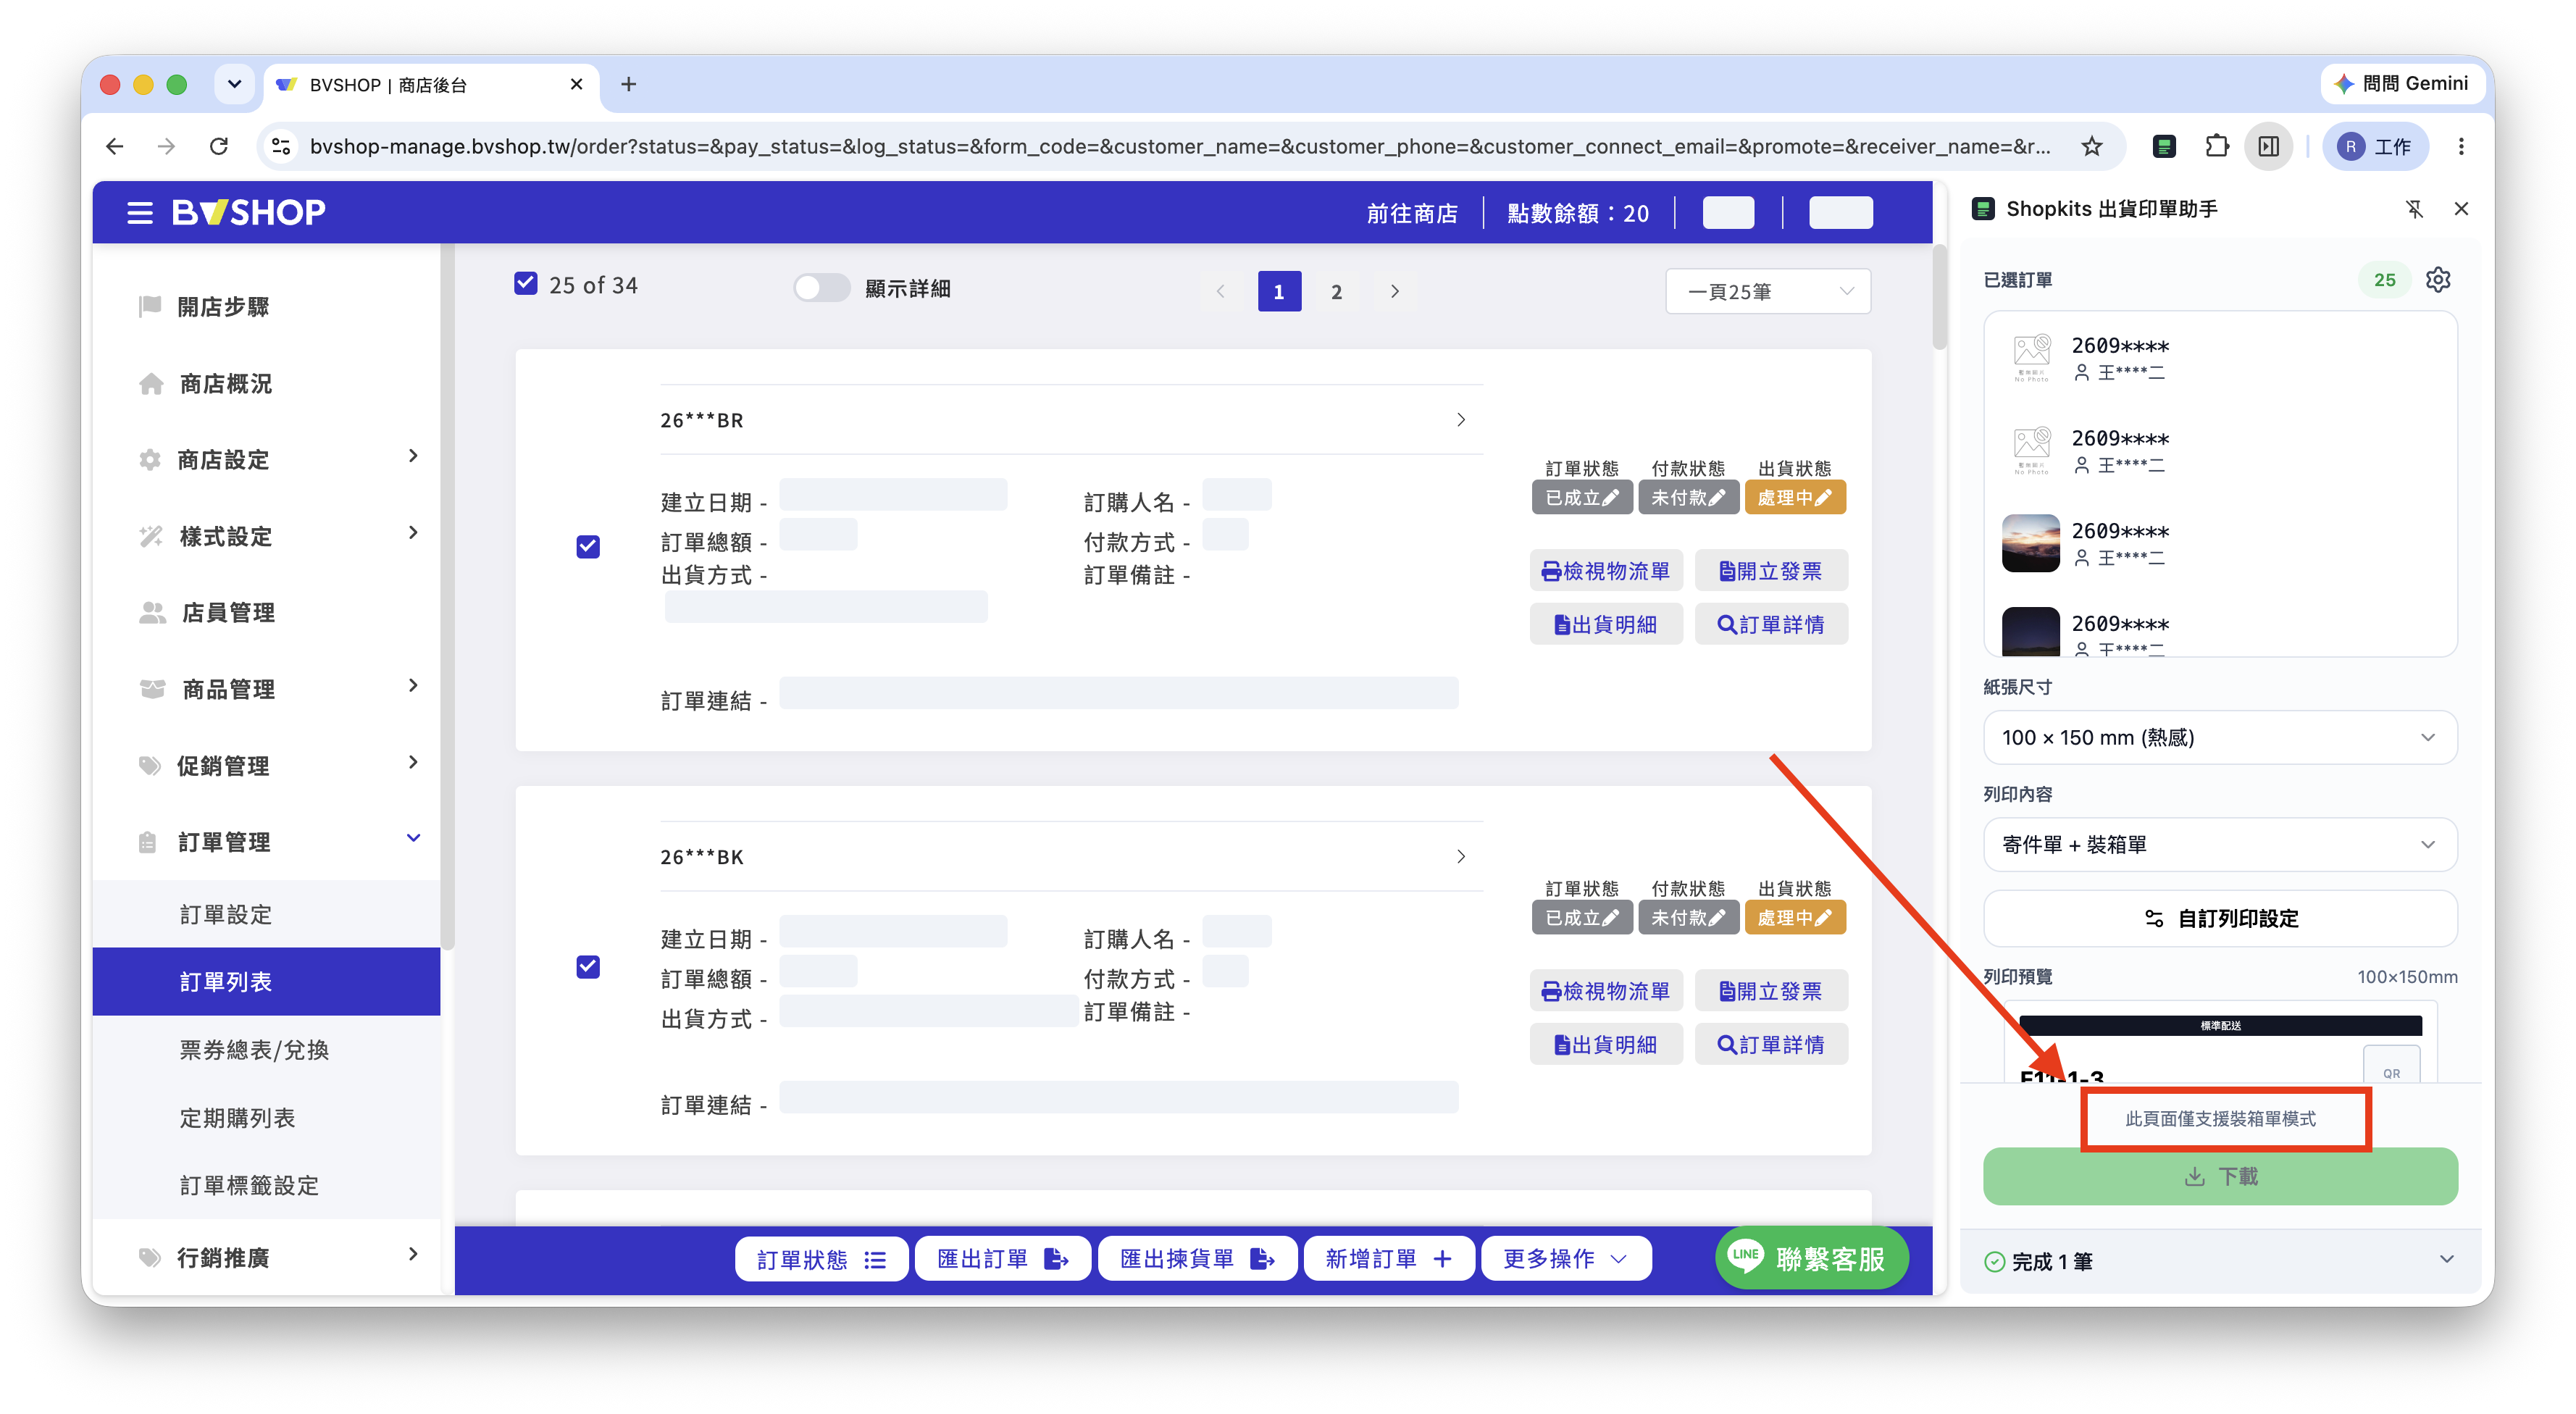Expand order 26***BR chevron

click(x=1461, y=420)
